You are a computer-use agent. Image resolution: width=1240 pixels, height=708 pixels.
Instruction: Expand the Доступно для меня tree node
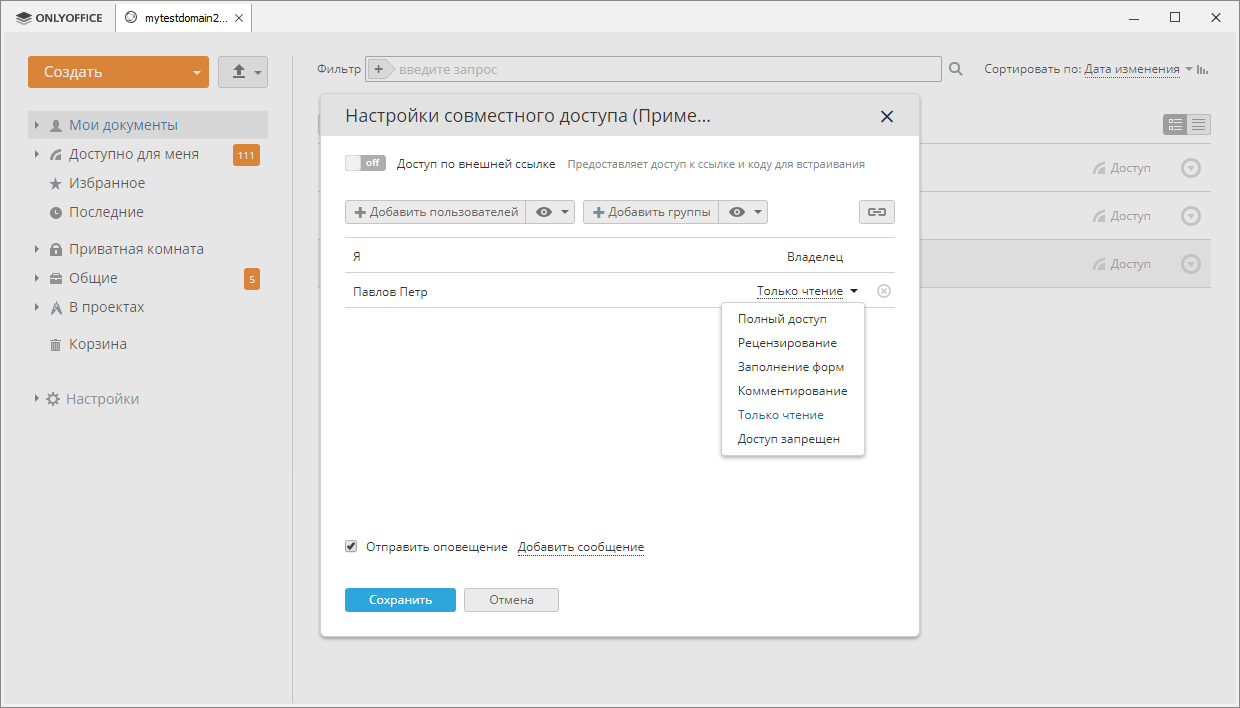(37, 154)
